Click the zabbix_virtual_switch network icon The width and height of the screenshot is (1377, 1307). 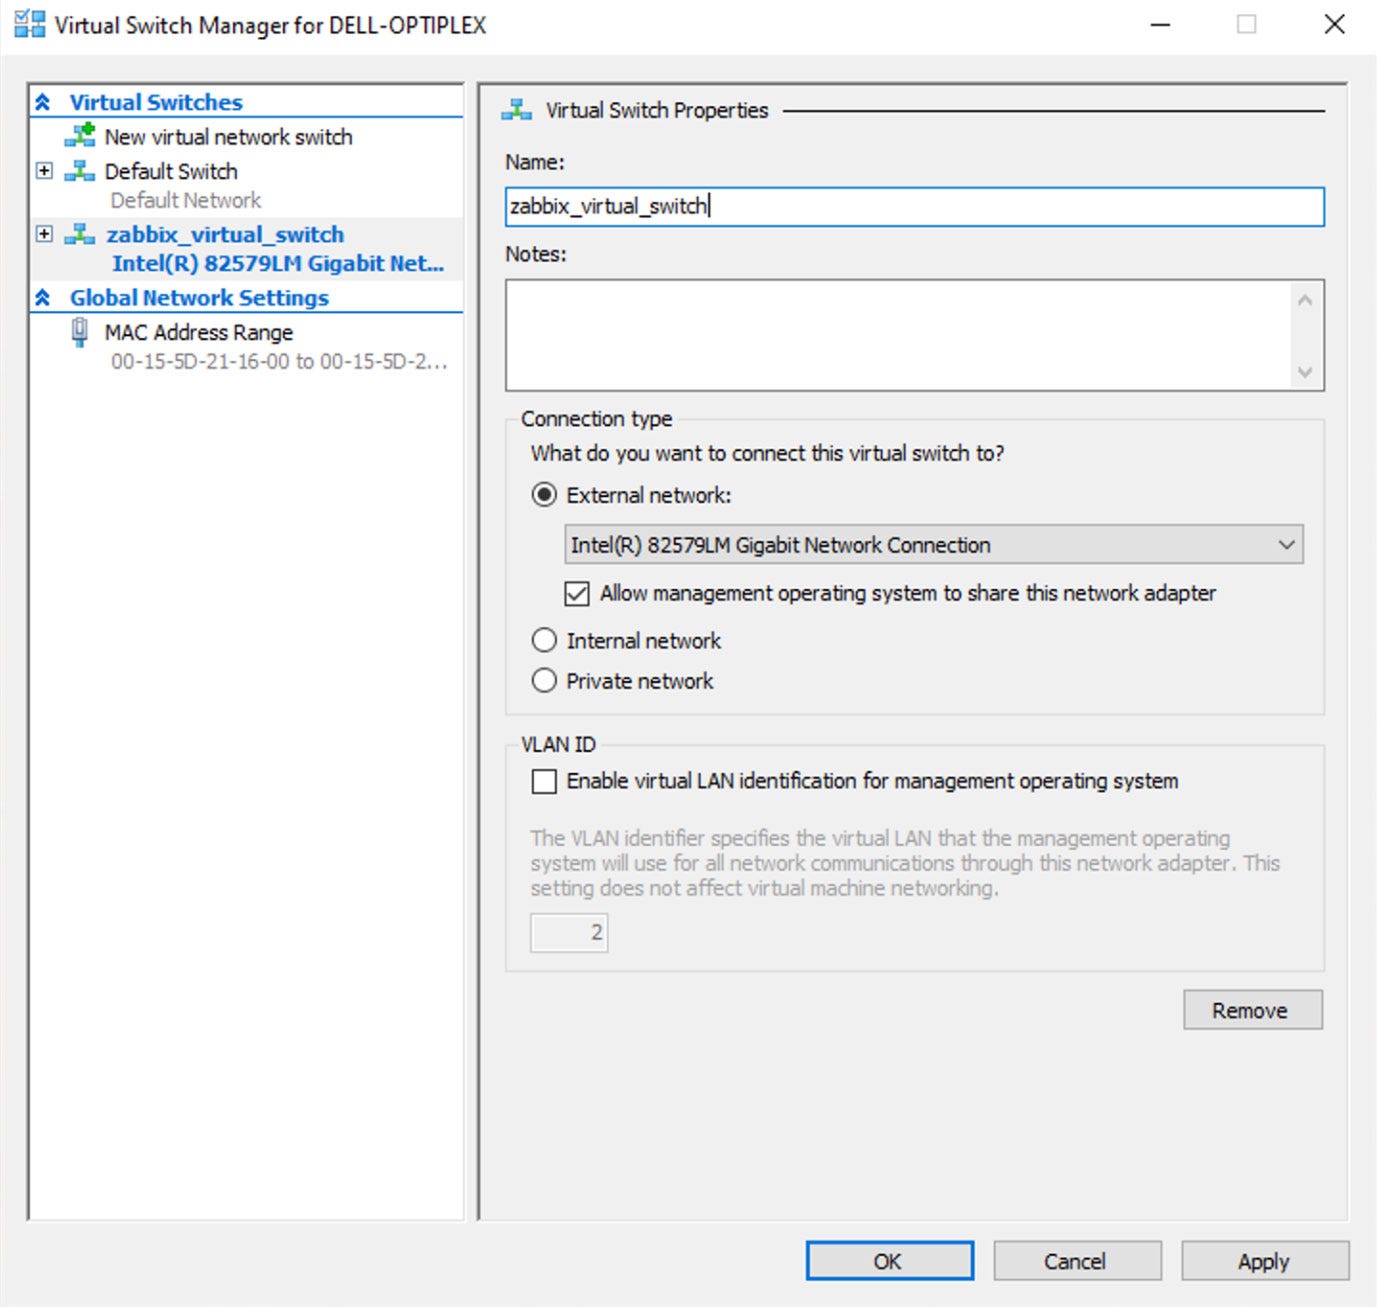80,234
